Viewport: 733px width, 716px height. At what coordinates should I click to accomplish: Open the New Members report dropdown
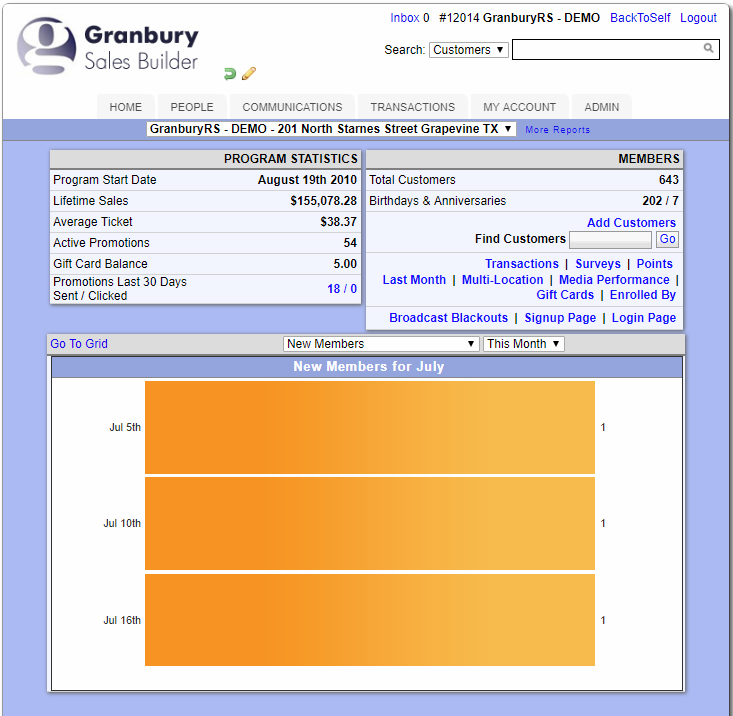point(381,344)
